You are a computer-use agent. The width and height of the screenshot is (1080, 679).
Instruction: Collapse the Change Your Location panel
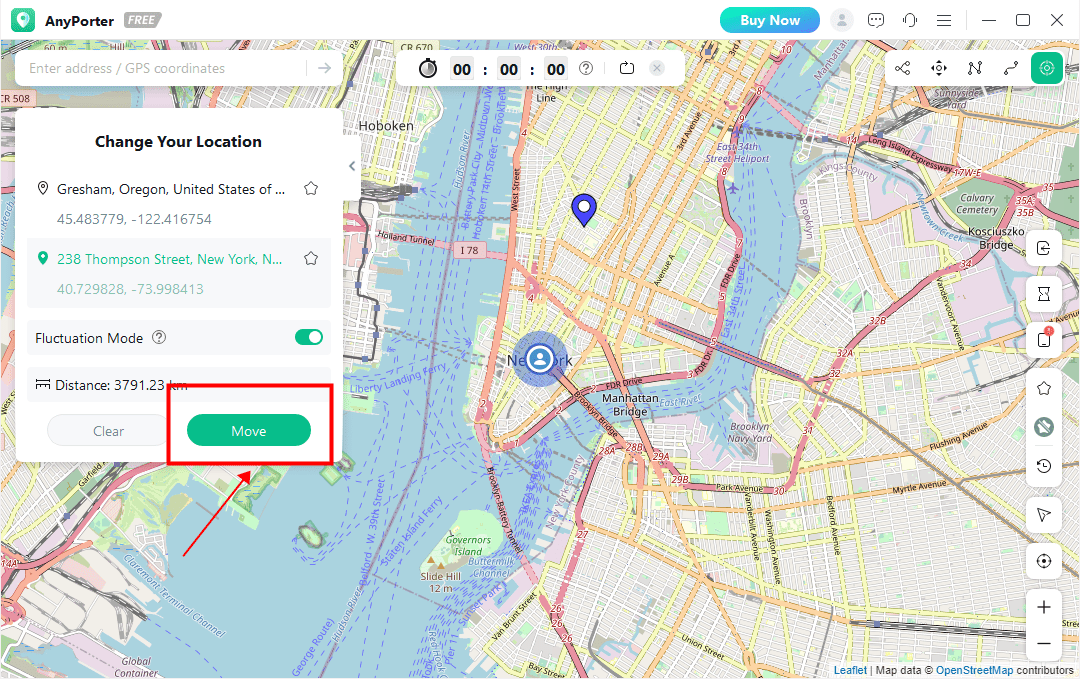(352, 166)
